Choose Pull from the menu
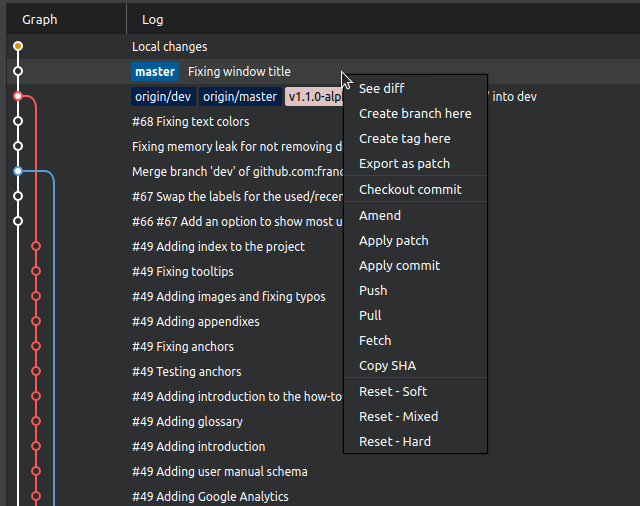The width and height of the screenshot is (640, 506). [x=416, y=315]
